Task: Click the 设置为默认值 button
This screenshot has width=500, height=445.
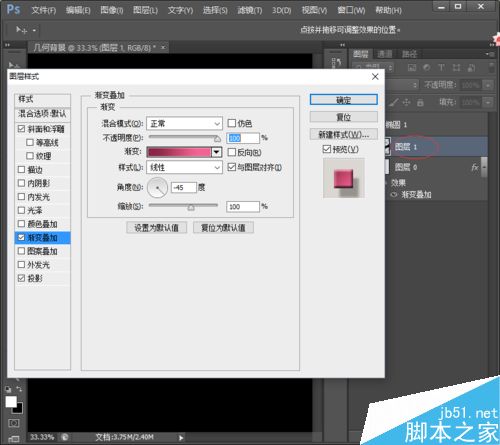Action: tap(156, 228)
